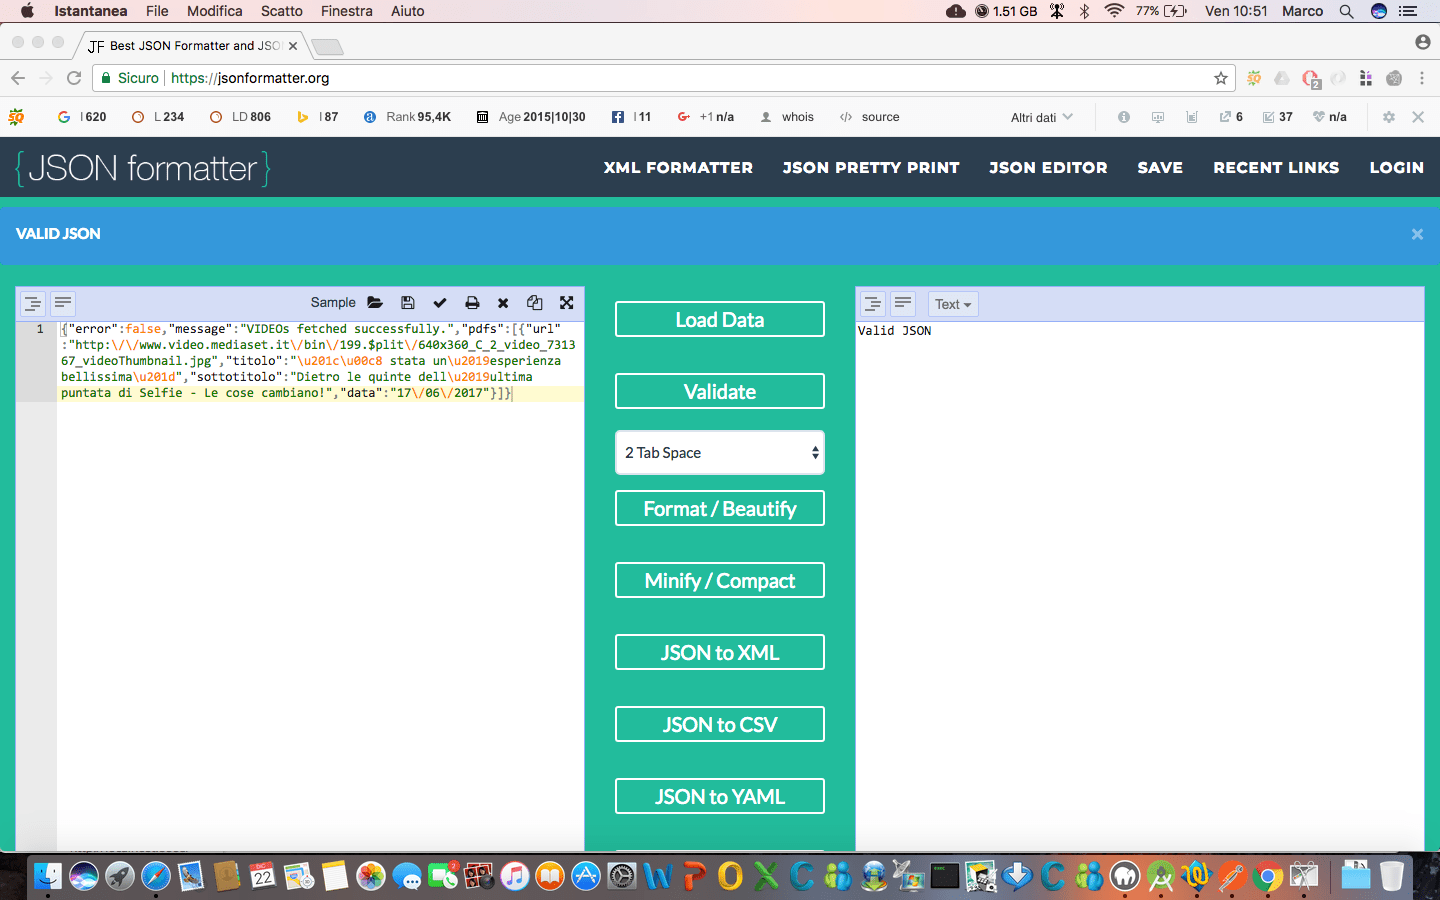Toggle word wrap in the left editor

coord(63,302)
